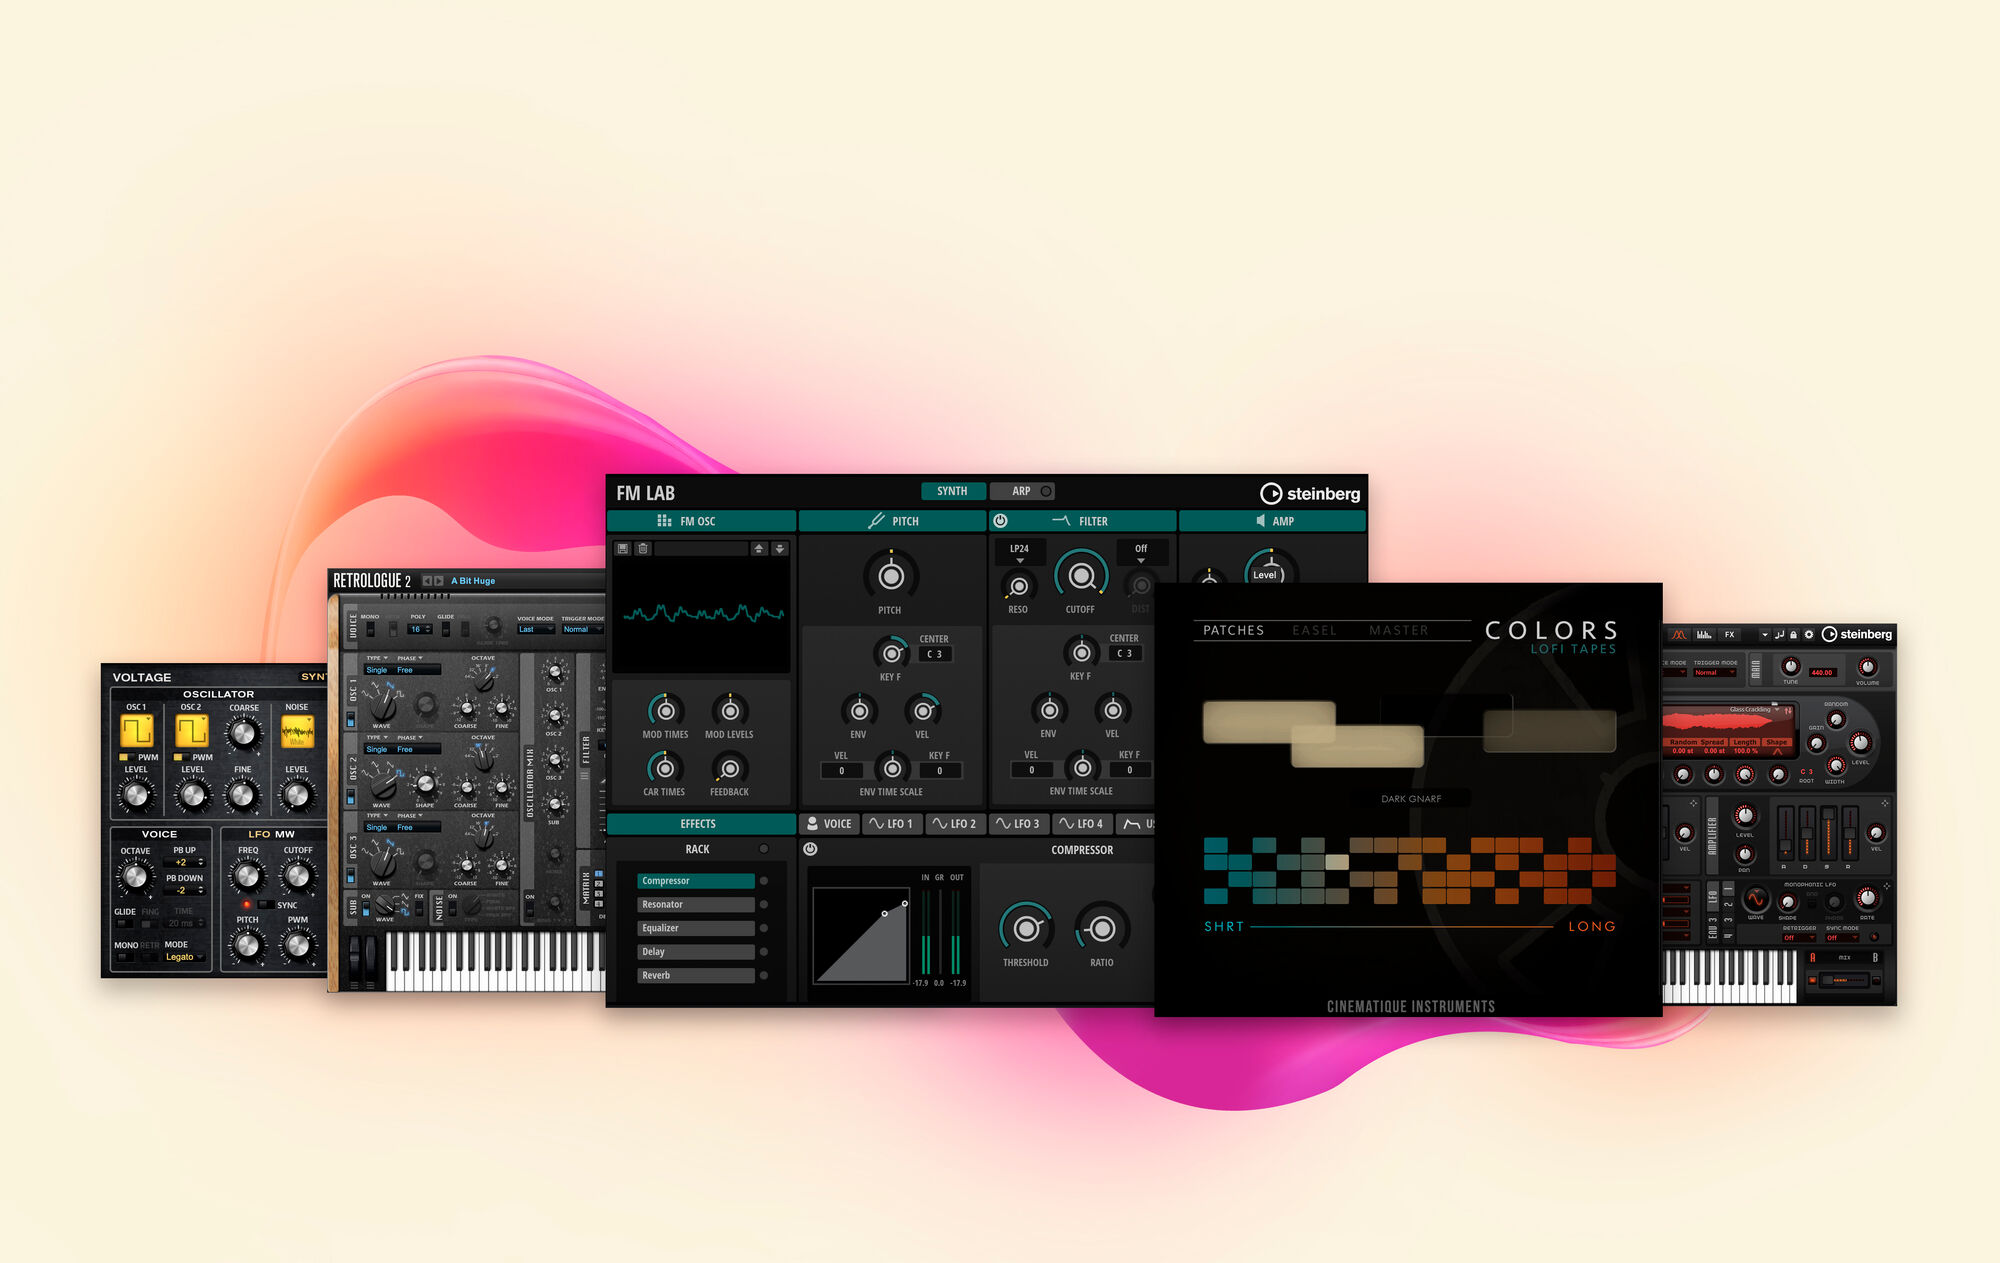Open the LP24 filter type dropdown in FM Lab
The height and width of the screenshot is (1263, 2000).
[1020, 551]
